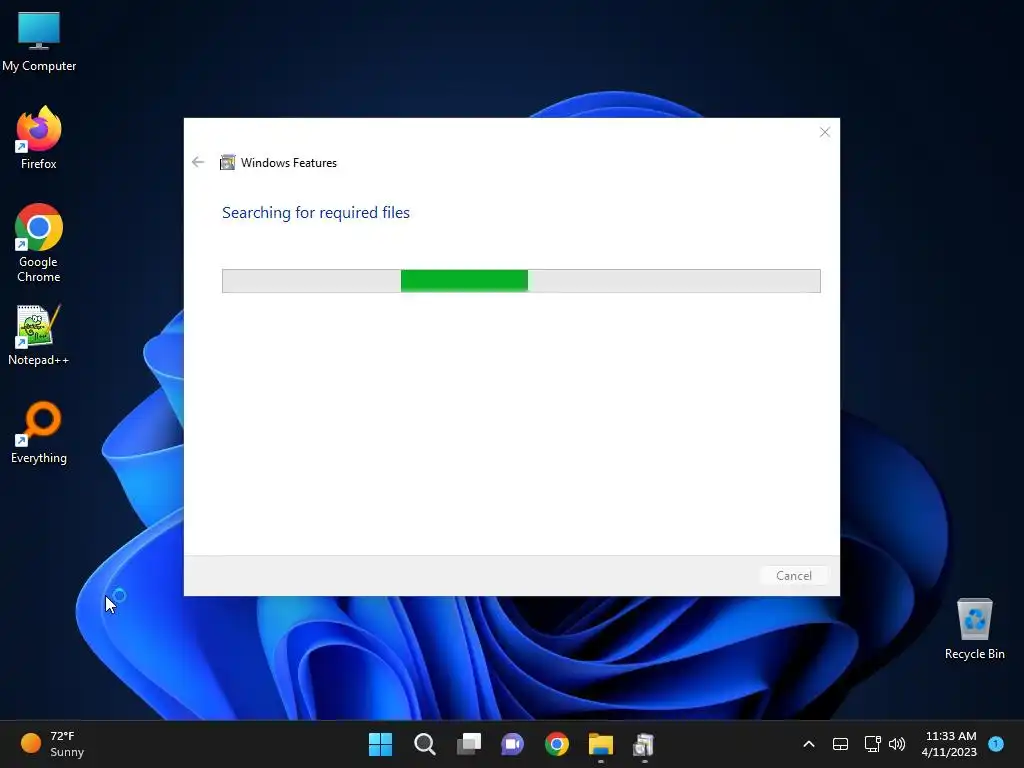
Task: Open the Chat app on taskbar
Action: [x=513, y=744]
